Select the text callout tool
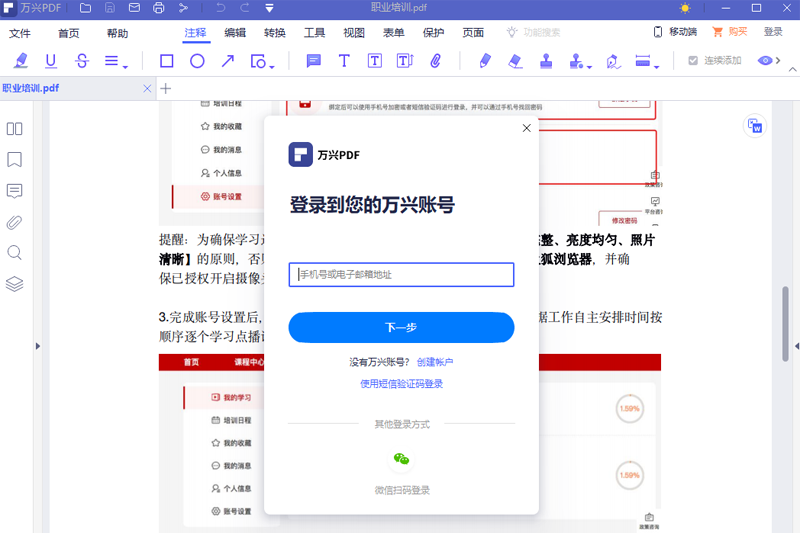 (405, 61)
